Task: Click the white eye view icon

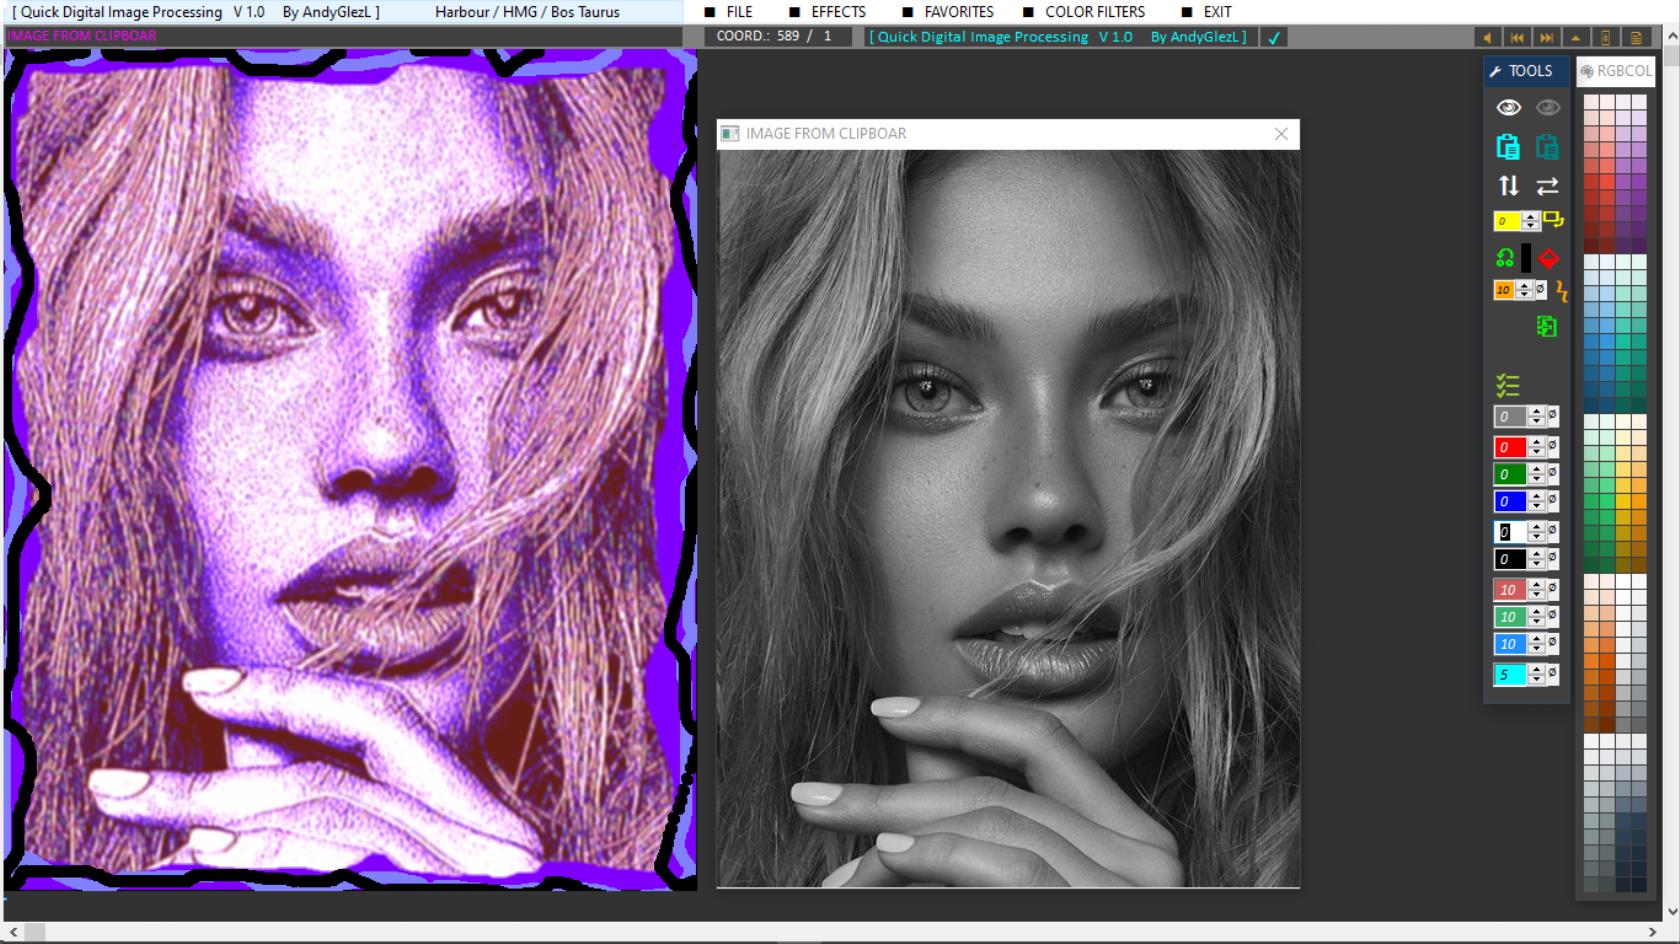Action: [x=1508, y=108]
